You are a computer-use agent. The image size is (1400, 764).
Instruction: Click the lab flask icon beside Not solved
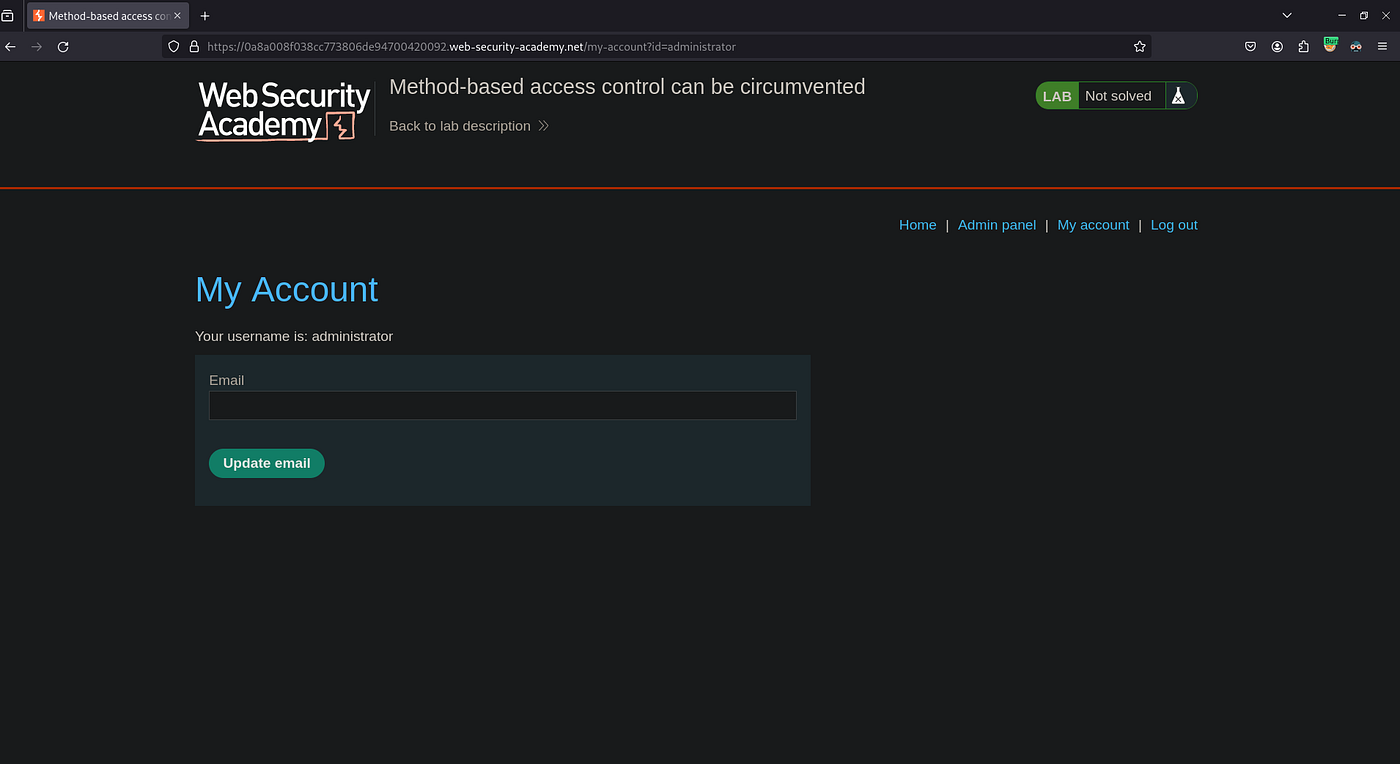tap(1179, 95)
